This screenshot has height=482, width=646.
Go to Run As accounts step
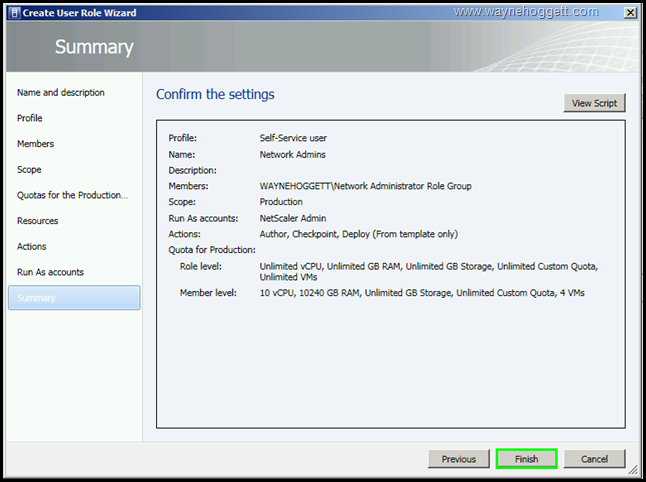point(50,272)
